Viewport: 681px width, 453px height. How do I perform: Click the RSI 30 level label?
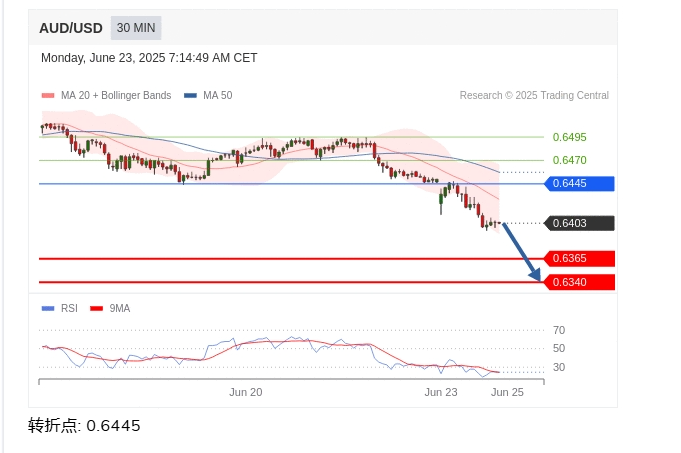point(558,367)
